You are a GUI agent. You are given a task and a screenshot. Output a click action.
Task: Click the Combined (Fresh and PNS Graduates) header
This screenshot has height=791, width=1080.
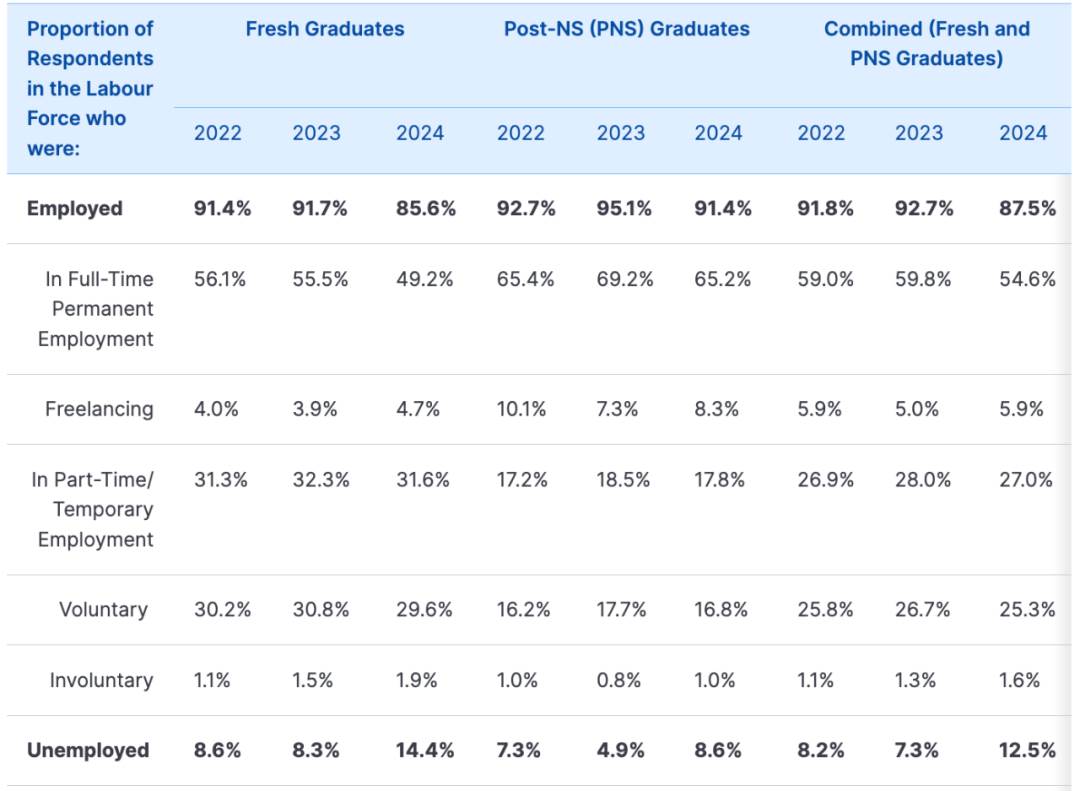(926, 43)
